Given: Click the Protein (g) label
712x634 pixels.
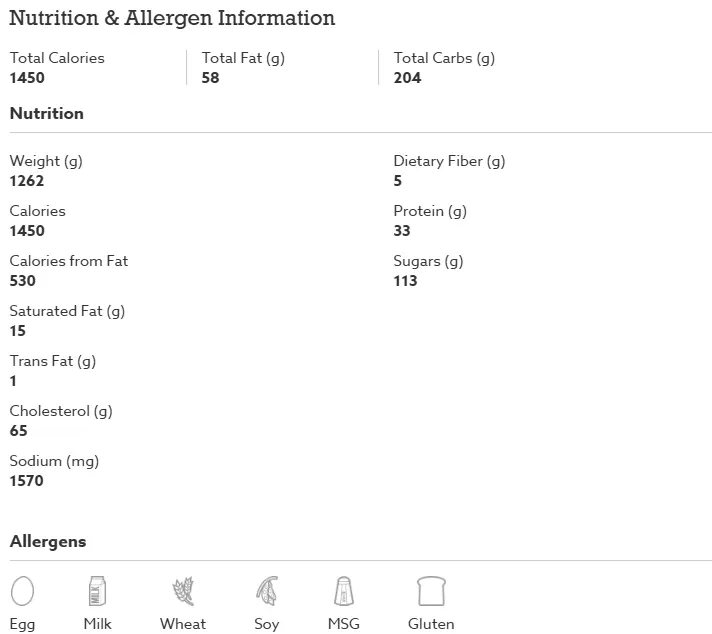Looking at the screenshot, I should (x=430, y=212).
